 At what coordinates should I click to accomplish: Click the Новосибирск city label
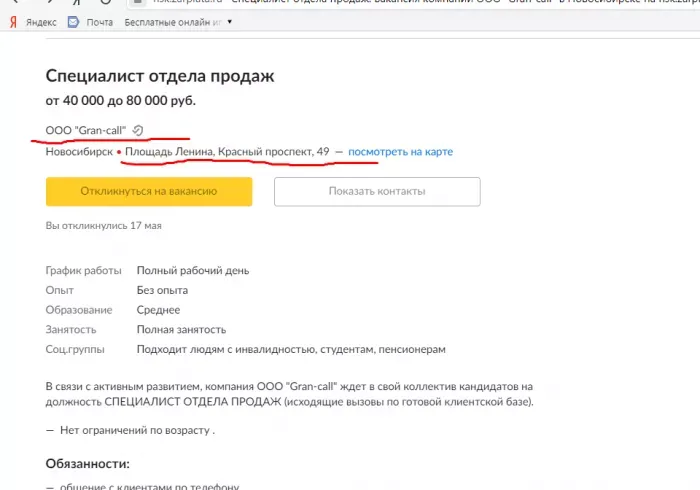(x=79, y=152)
